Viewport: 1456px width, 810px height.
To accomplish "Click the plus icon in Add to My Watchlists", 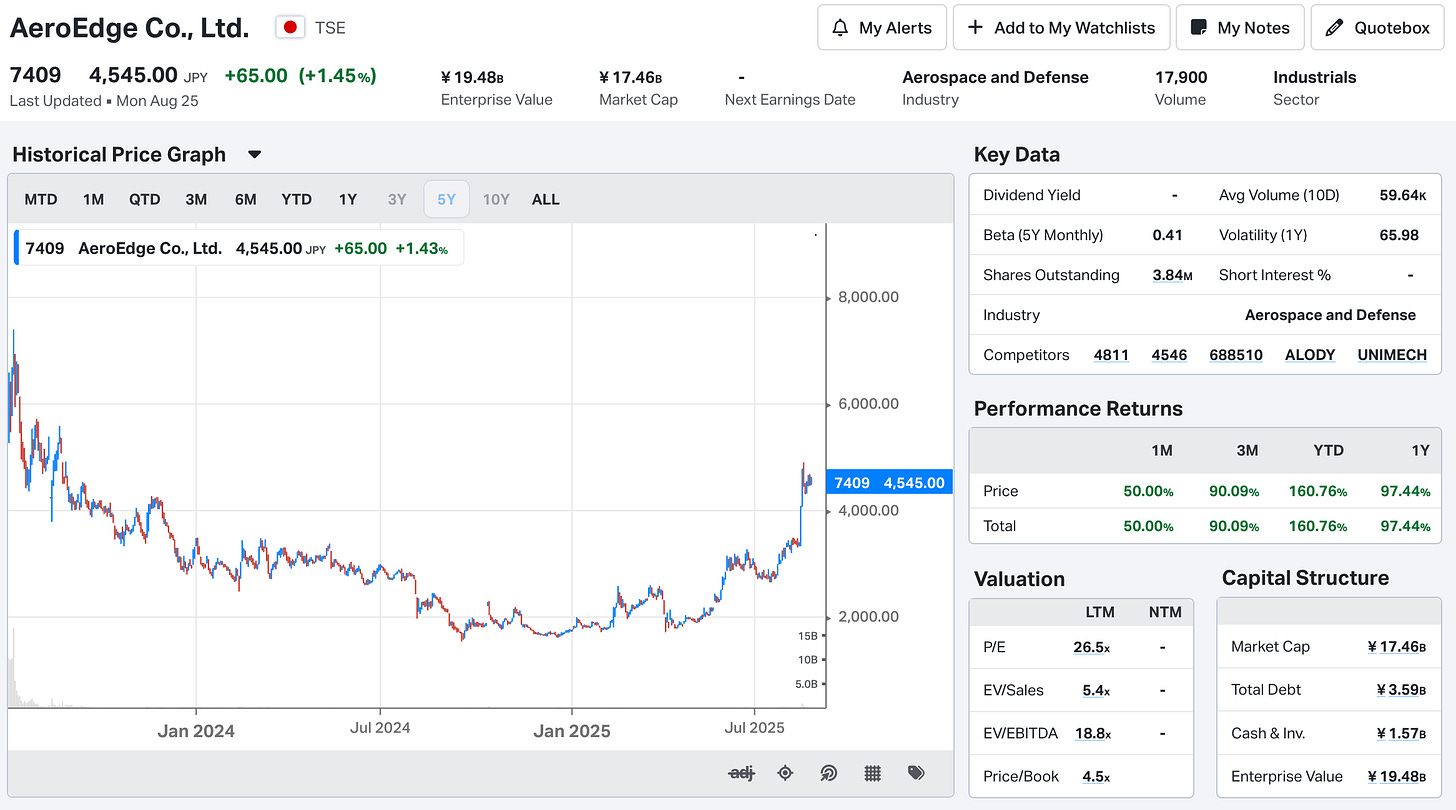I will (x=975, y=28).
